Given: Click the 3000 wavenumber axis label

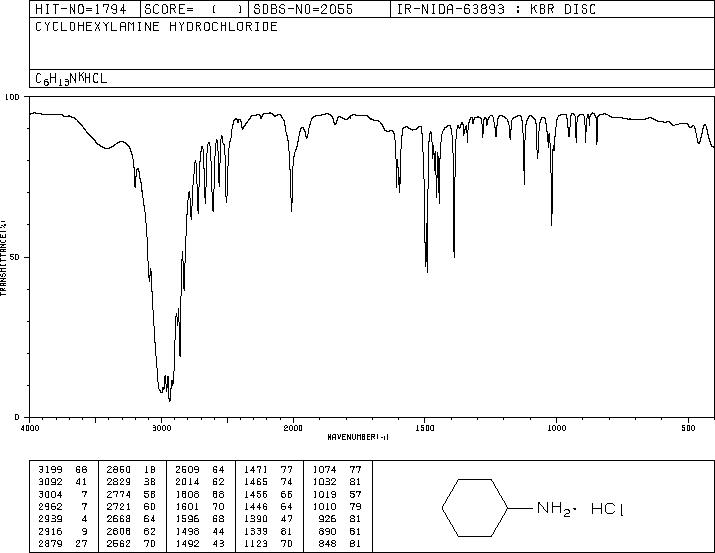Looking at the screenshot, I should pos(161,428).
